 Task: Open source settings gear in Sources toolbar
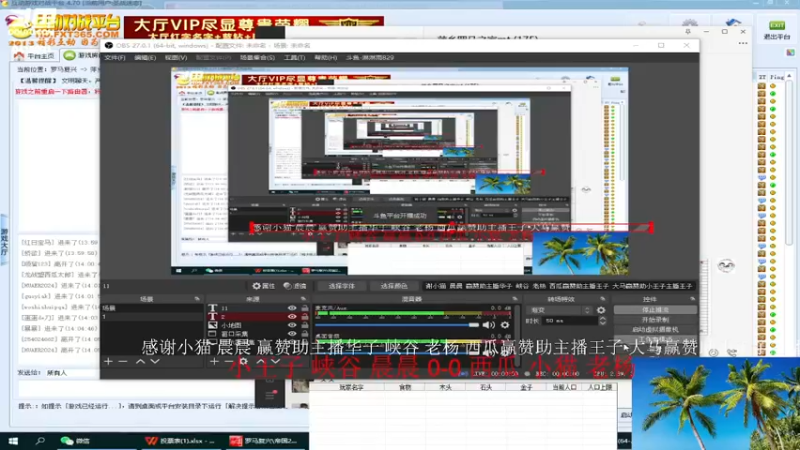click(244, 361)
